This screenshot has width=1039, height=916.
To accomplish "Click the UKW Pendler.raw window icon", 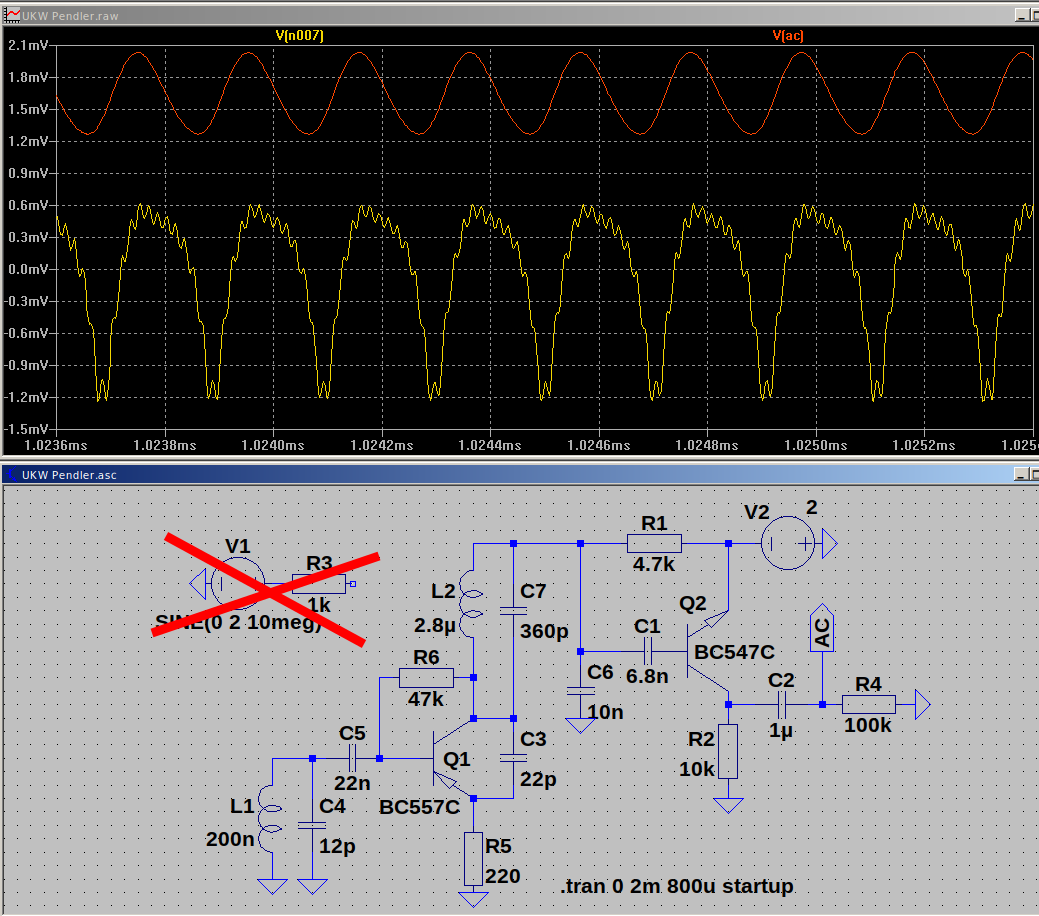I will 10,14.
